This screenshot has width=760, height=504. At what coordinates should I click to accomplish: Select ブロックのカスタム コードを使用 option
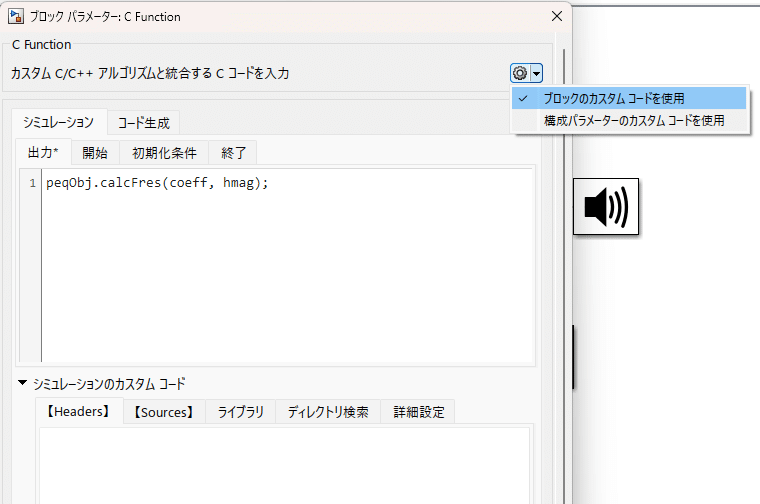coord(629,98)
